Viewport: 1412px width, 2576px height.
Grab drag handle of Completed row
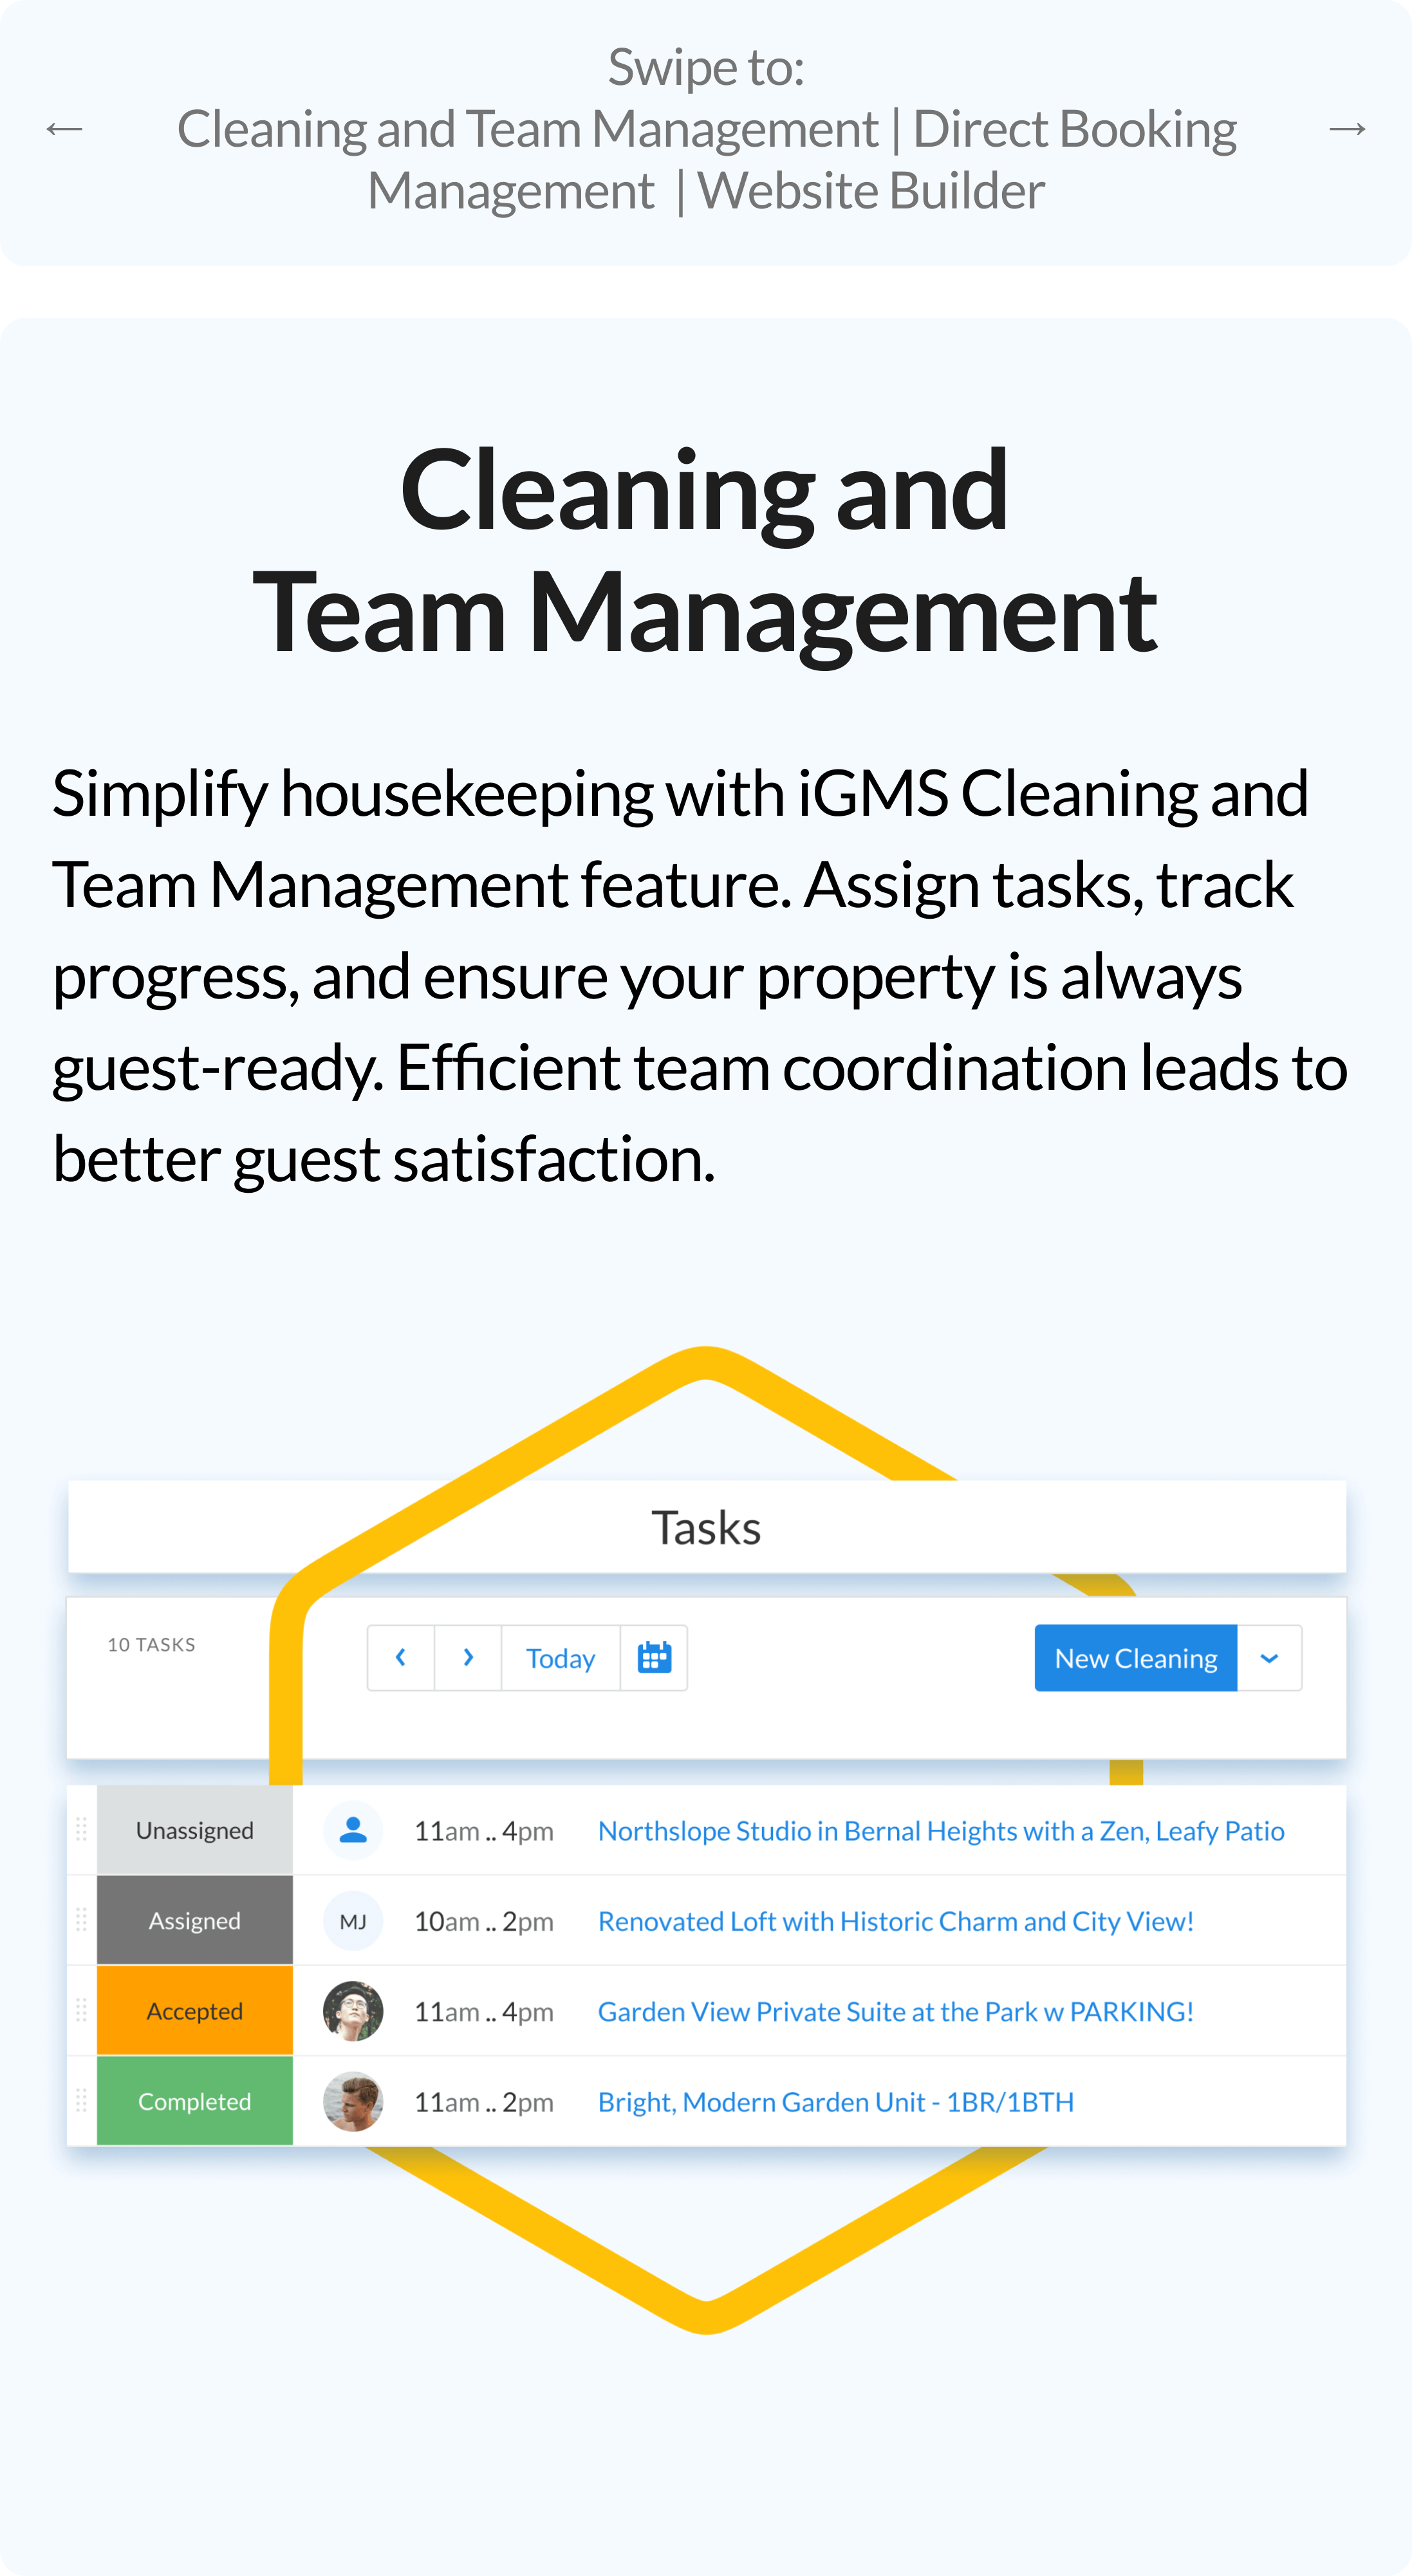(x=82, y=2100)
